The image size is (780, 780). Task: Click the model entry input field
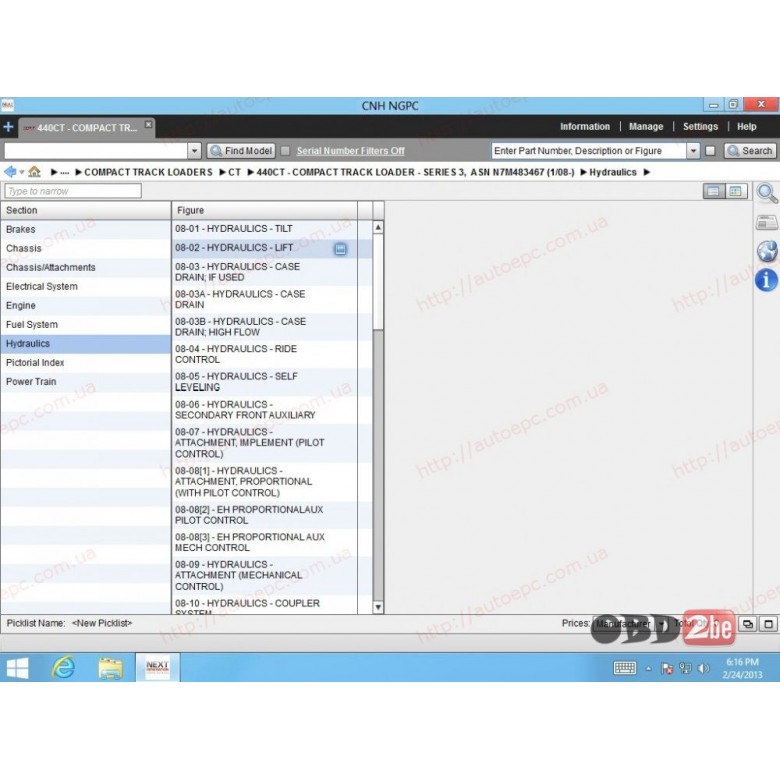coord(96,151)
